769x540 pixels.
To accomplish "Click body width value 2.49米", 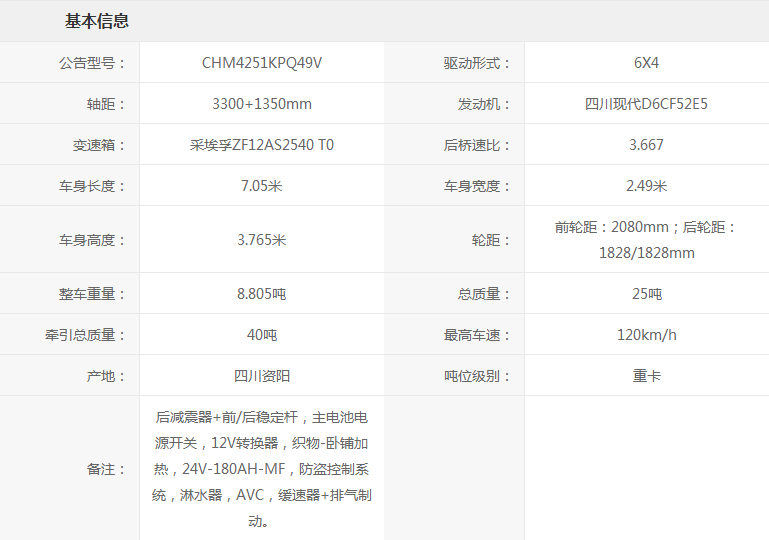I will point(646,186).
